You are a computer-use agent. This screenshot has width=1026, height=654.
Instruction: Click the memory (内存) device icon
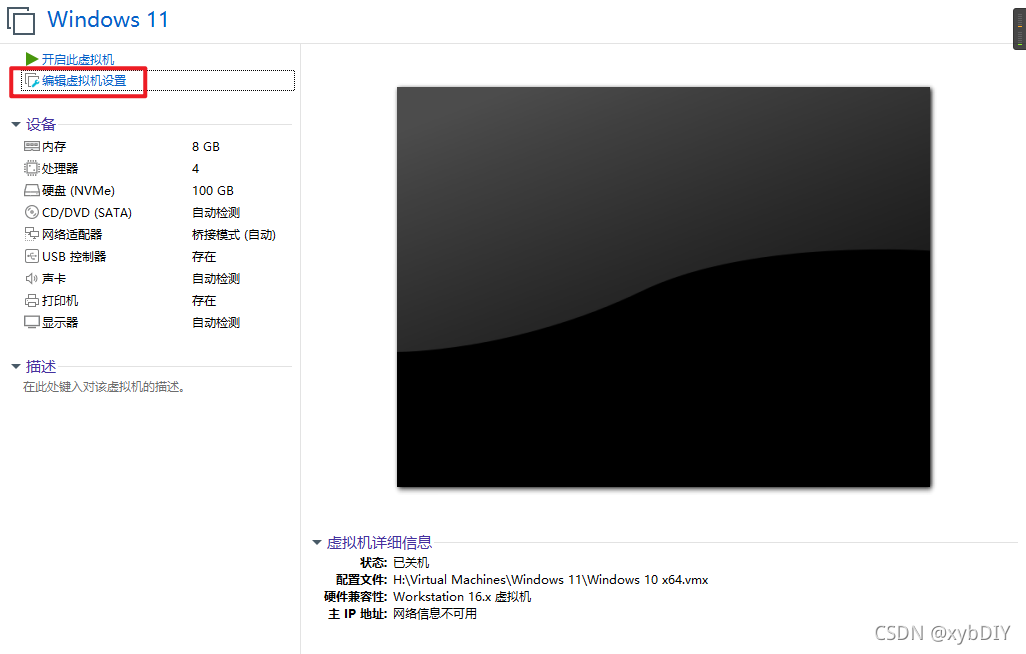click(31, 146)
